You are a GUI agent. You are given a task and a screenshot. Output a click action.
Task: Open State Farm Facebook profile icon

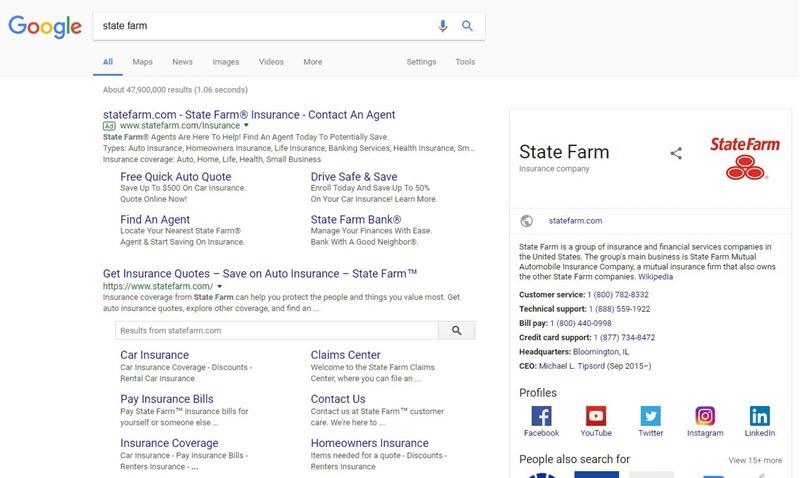pyautogui.click(x=541, y=416)
